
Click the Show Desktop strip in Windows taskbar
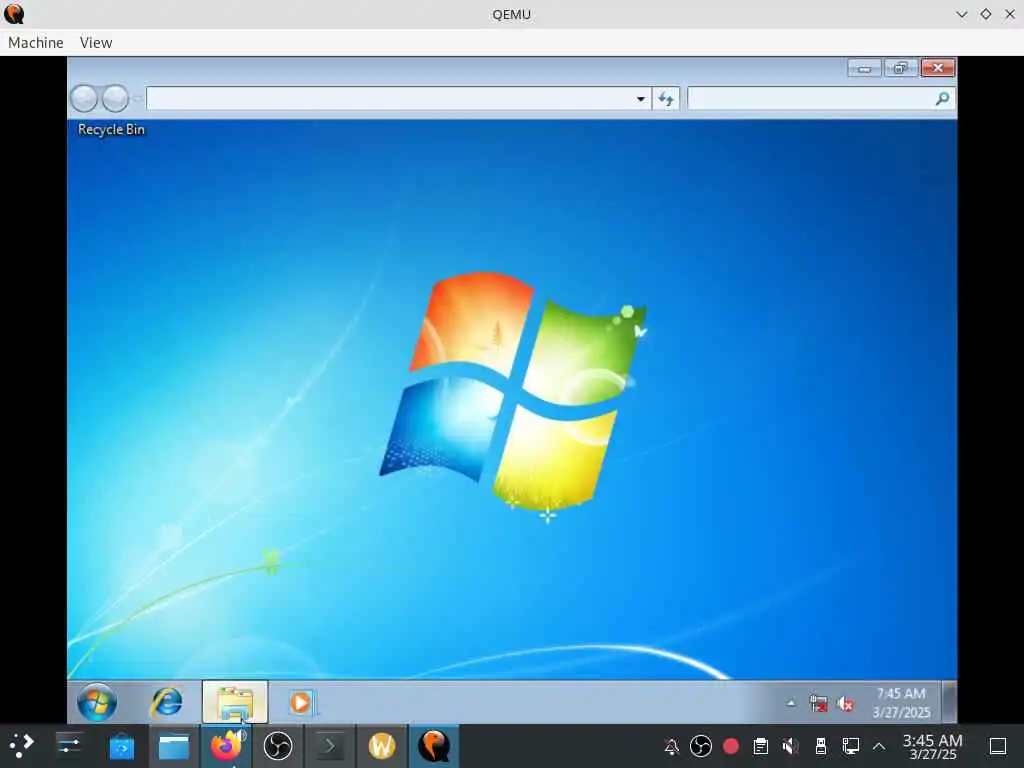click(950, 702)
